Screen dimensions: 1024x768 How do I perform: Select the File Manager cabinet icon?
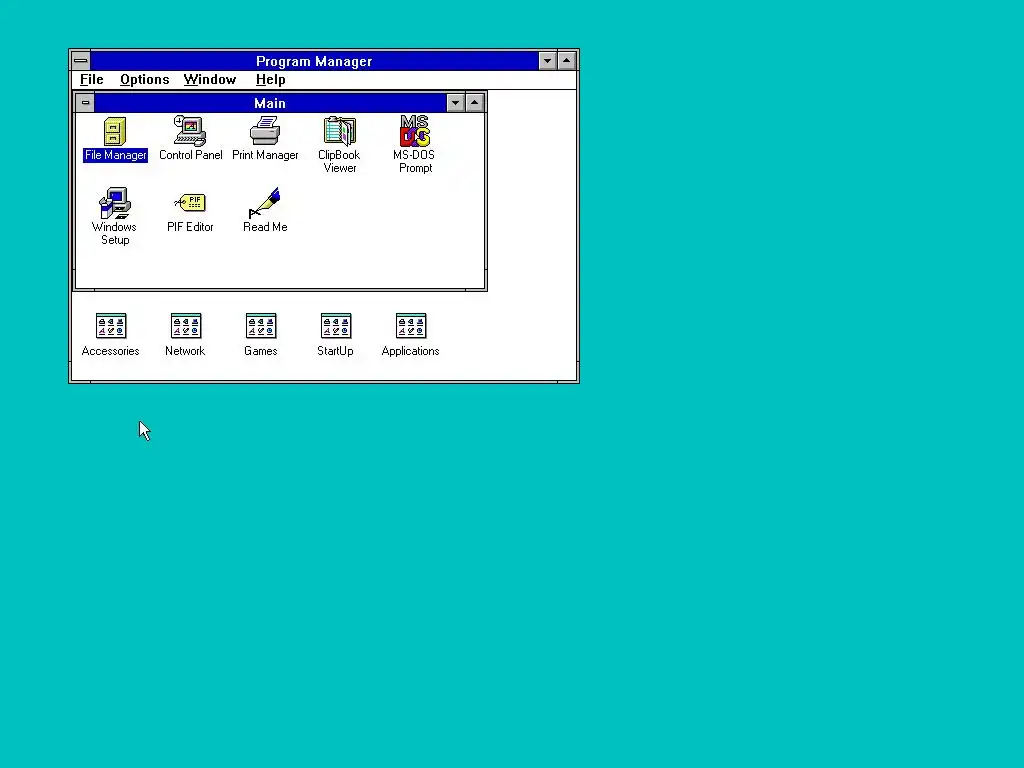click(x=115, y=131)
